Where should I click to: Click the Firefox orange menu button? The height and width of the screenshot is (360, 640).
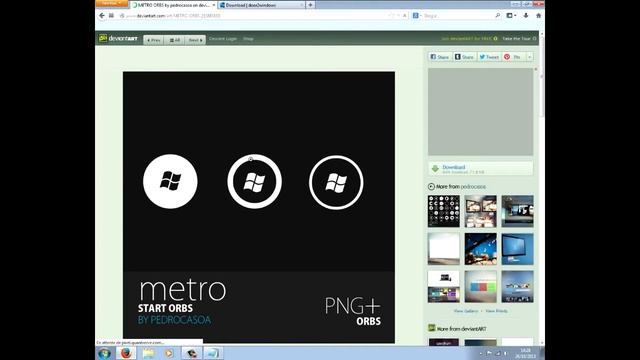(111, 3)
